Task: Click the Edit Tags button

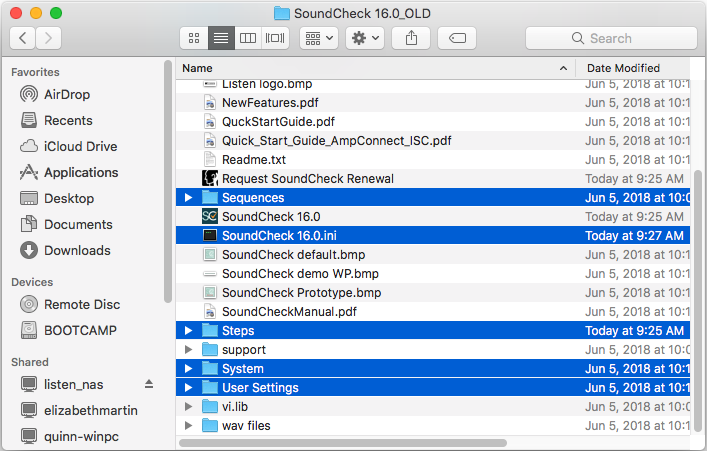Action: (457, 38)
